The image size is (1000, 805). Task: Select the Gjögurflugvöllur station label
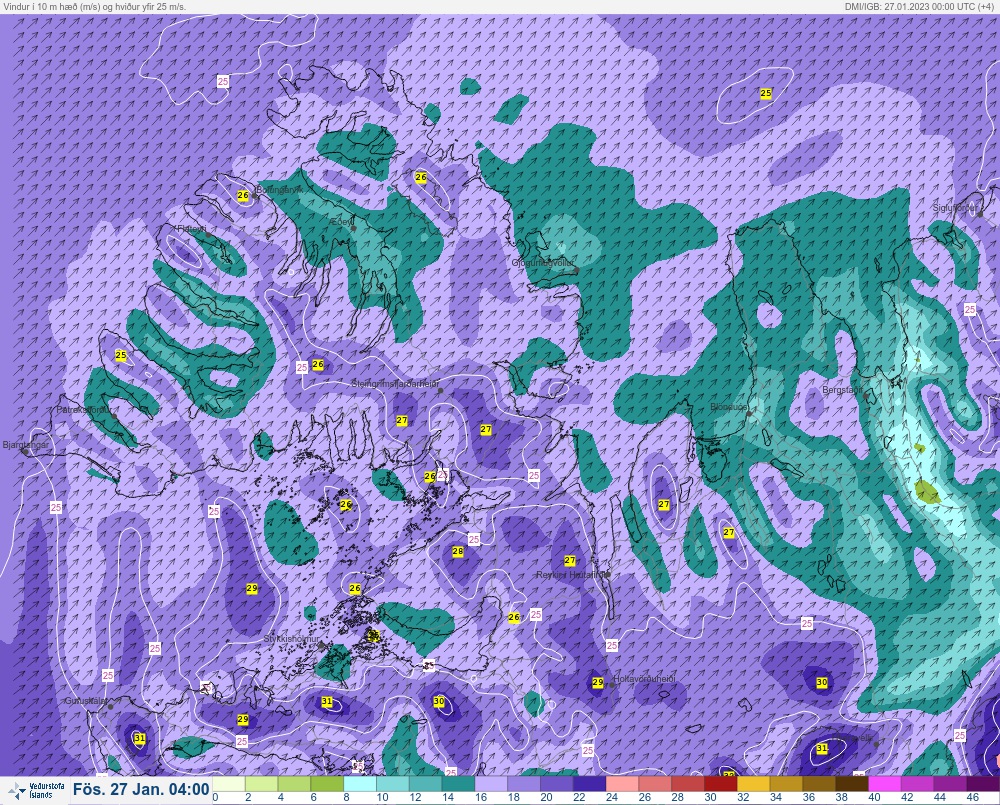tap(543, 263)
